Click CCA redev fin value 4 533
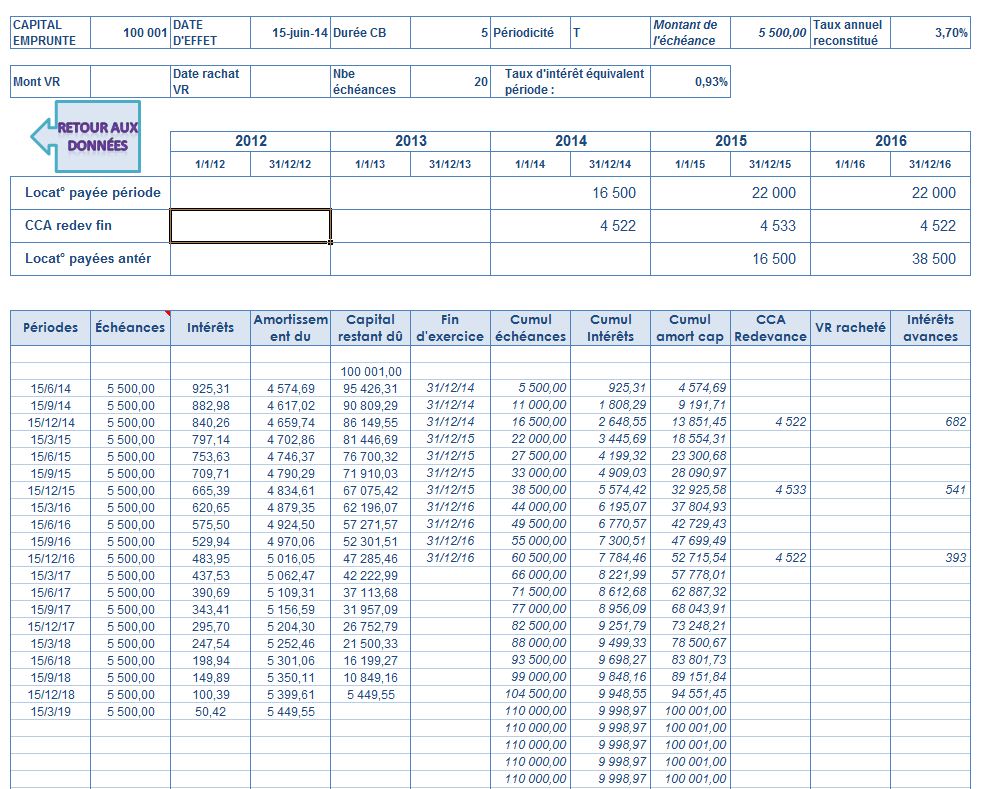The image size is (987, 789). click(730, 226)
